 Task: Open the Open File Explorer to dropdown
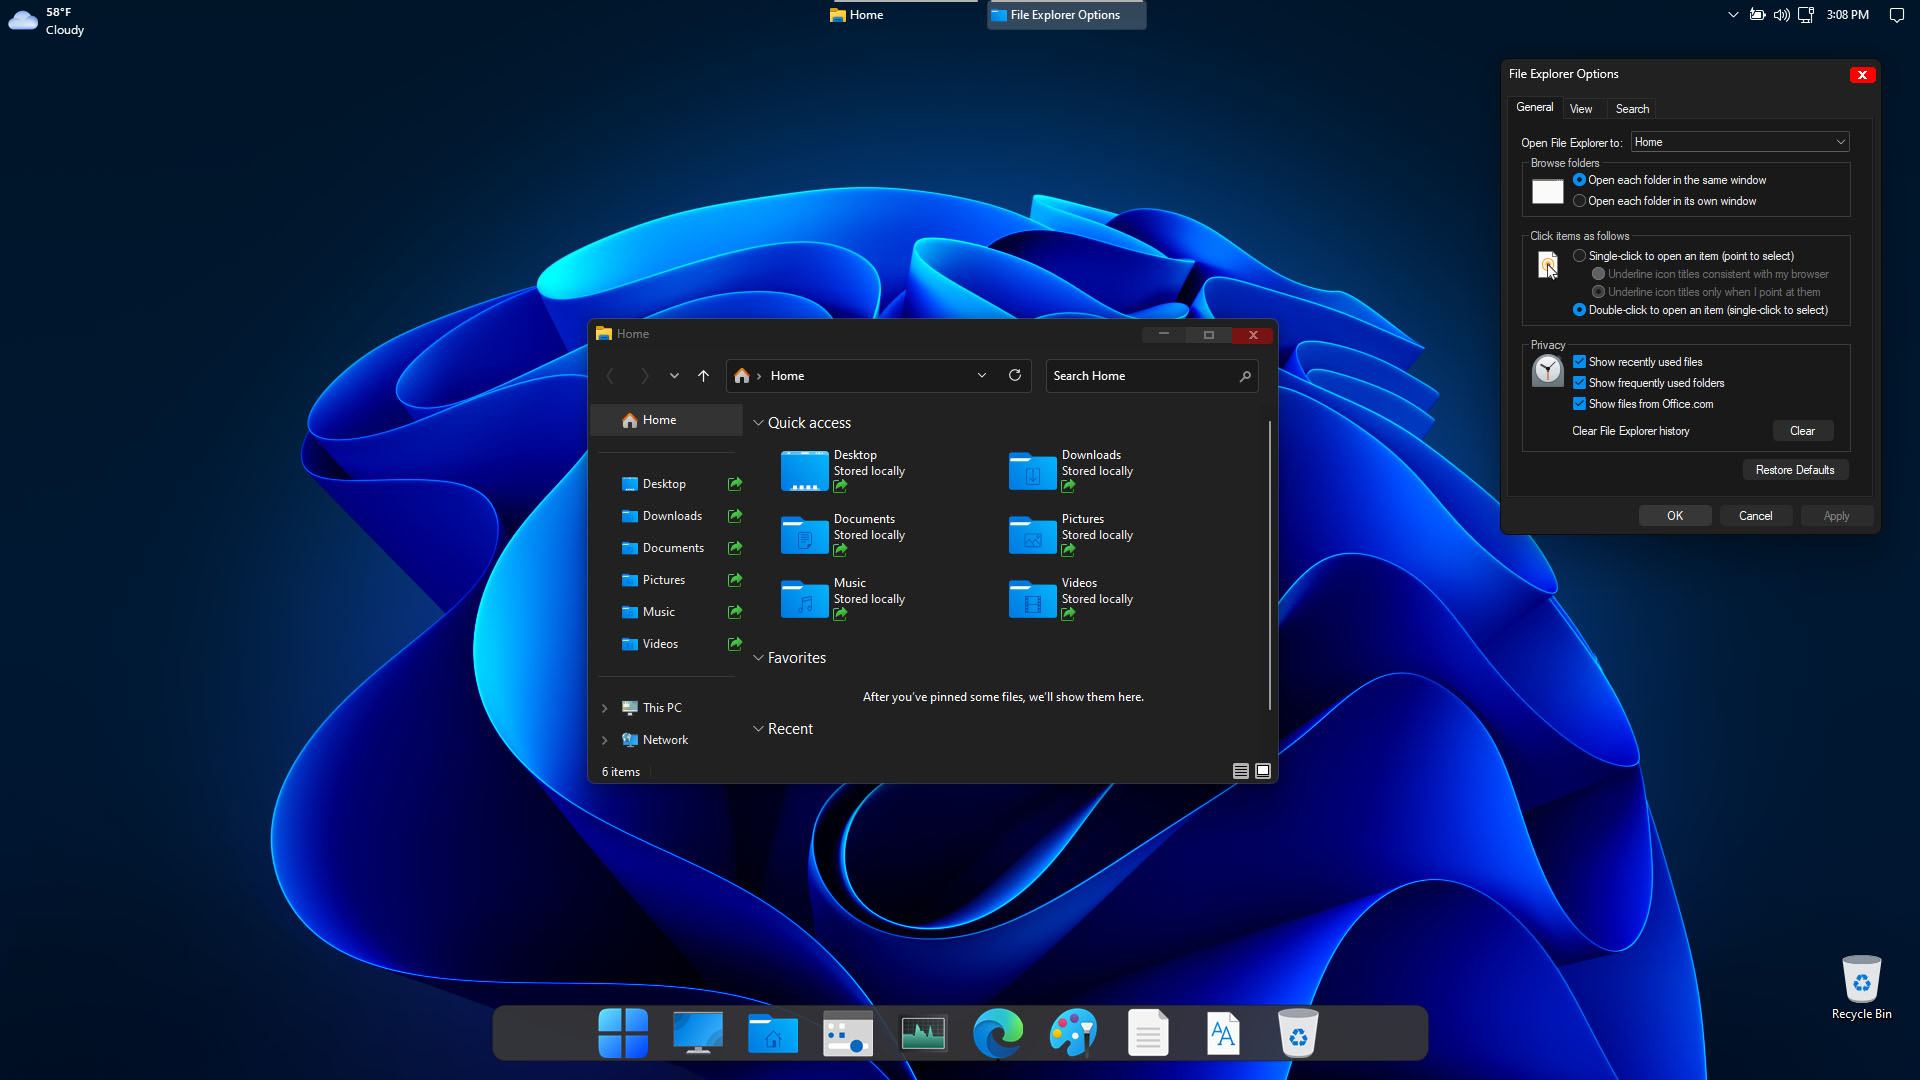(x=1739, y=142)
